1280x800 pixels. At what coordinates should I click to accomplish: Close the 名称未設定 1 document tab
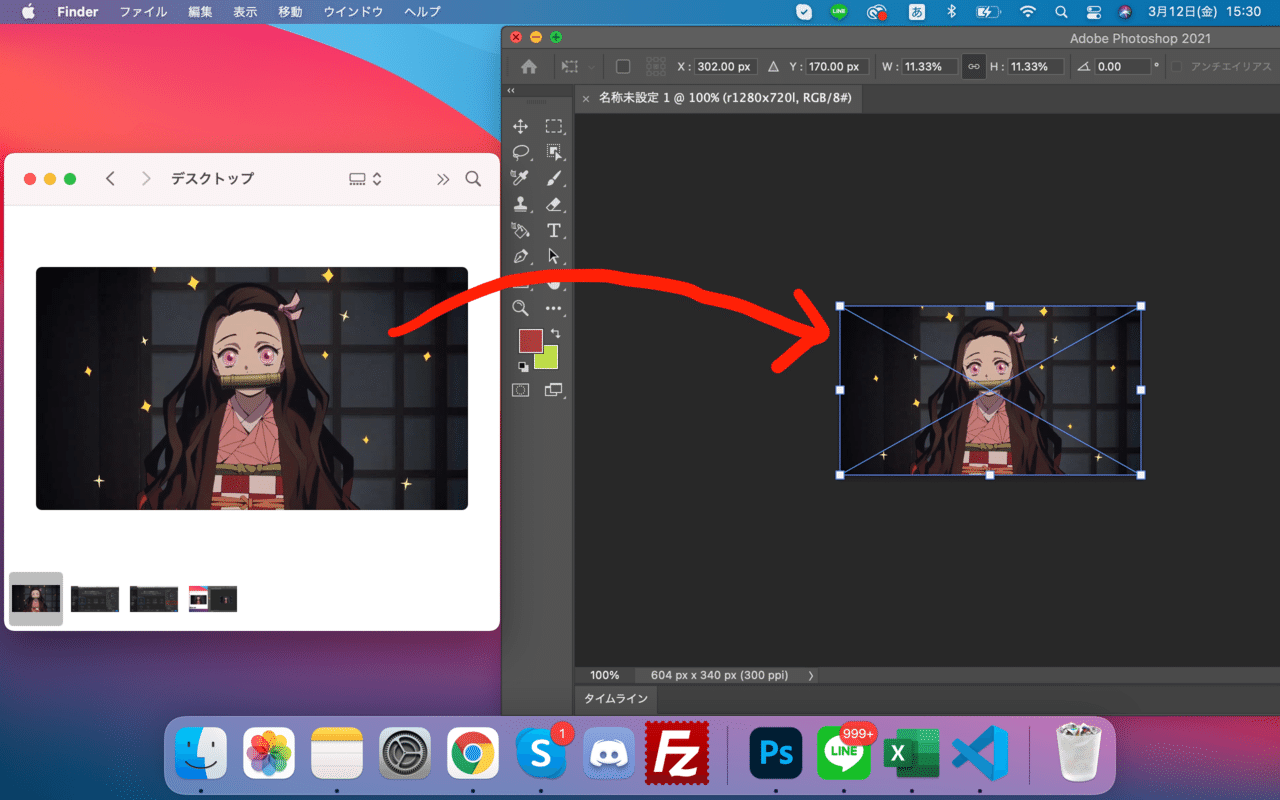[x=586, y=99]
